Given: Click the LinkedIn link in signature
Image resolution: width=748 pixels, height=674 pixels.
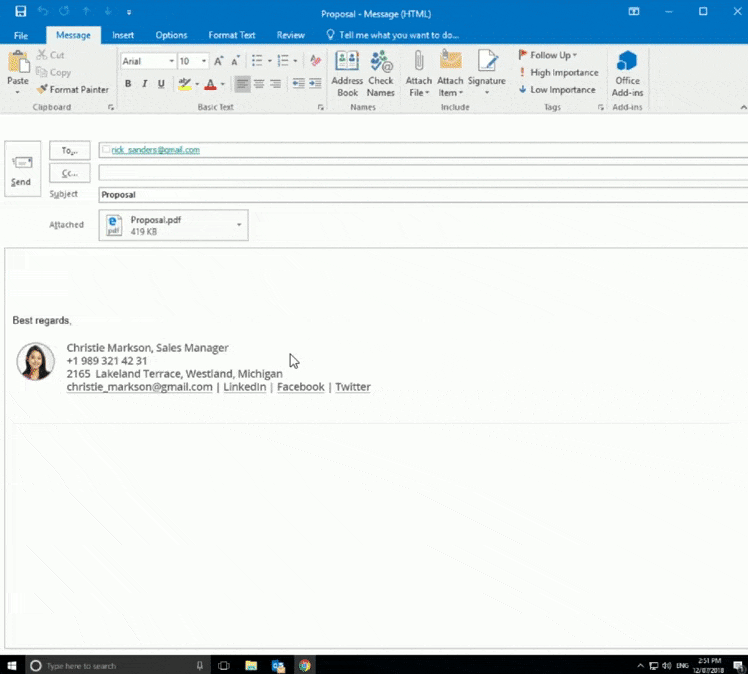Looking at the screenshot, I should [x=244, y=387].
